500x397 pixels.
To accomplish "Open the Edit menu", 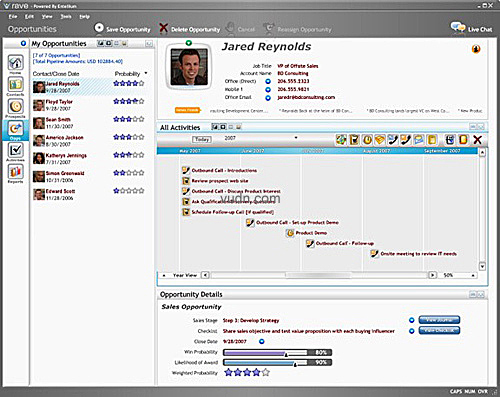I will pyautogui.click(x=29, y=16).
